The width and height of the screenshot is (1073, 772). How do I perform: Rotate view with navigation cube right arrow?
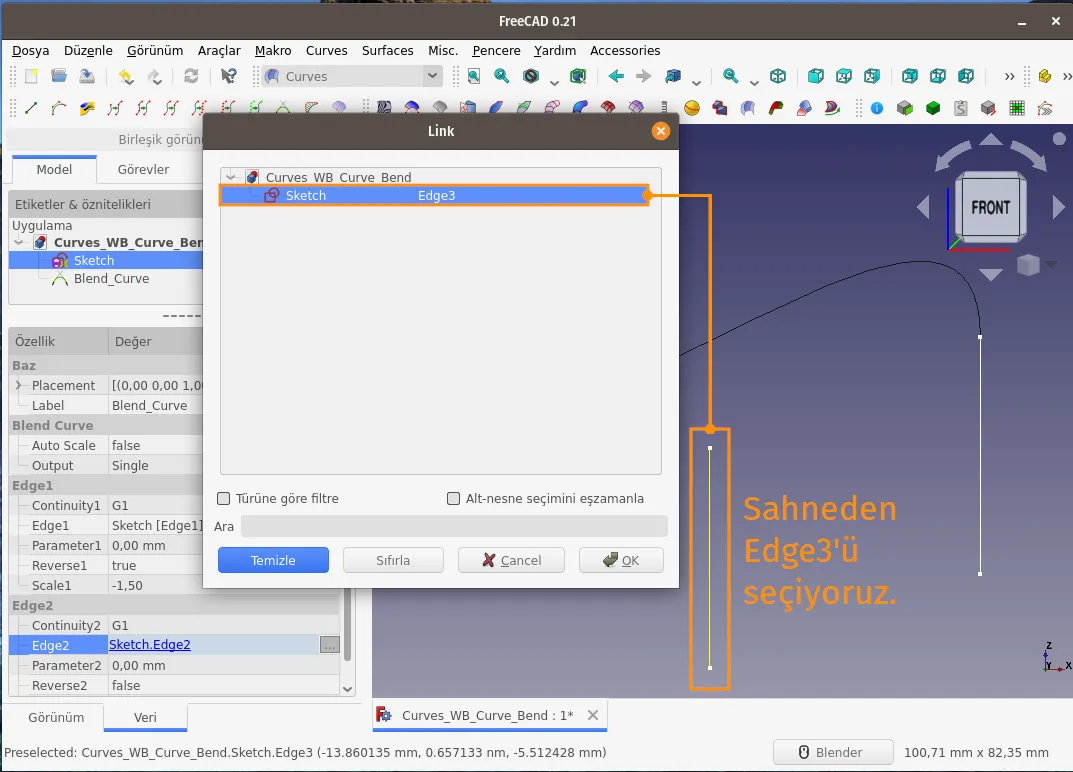[1058, 207]
